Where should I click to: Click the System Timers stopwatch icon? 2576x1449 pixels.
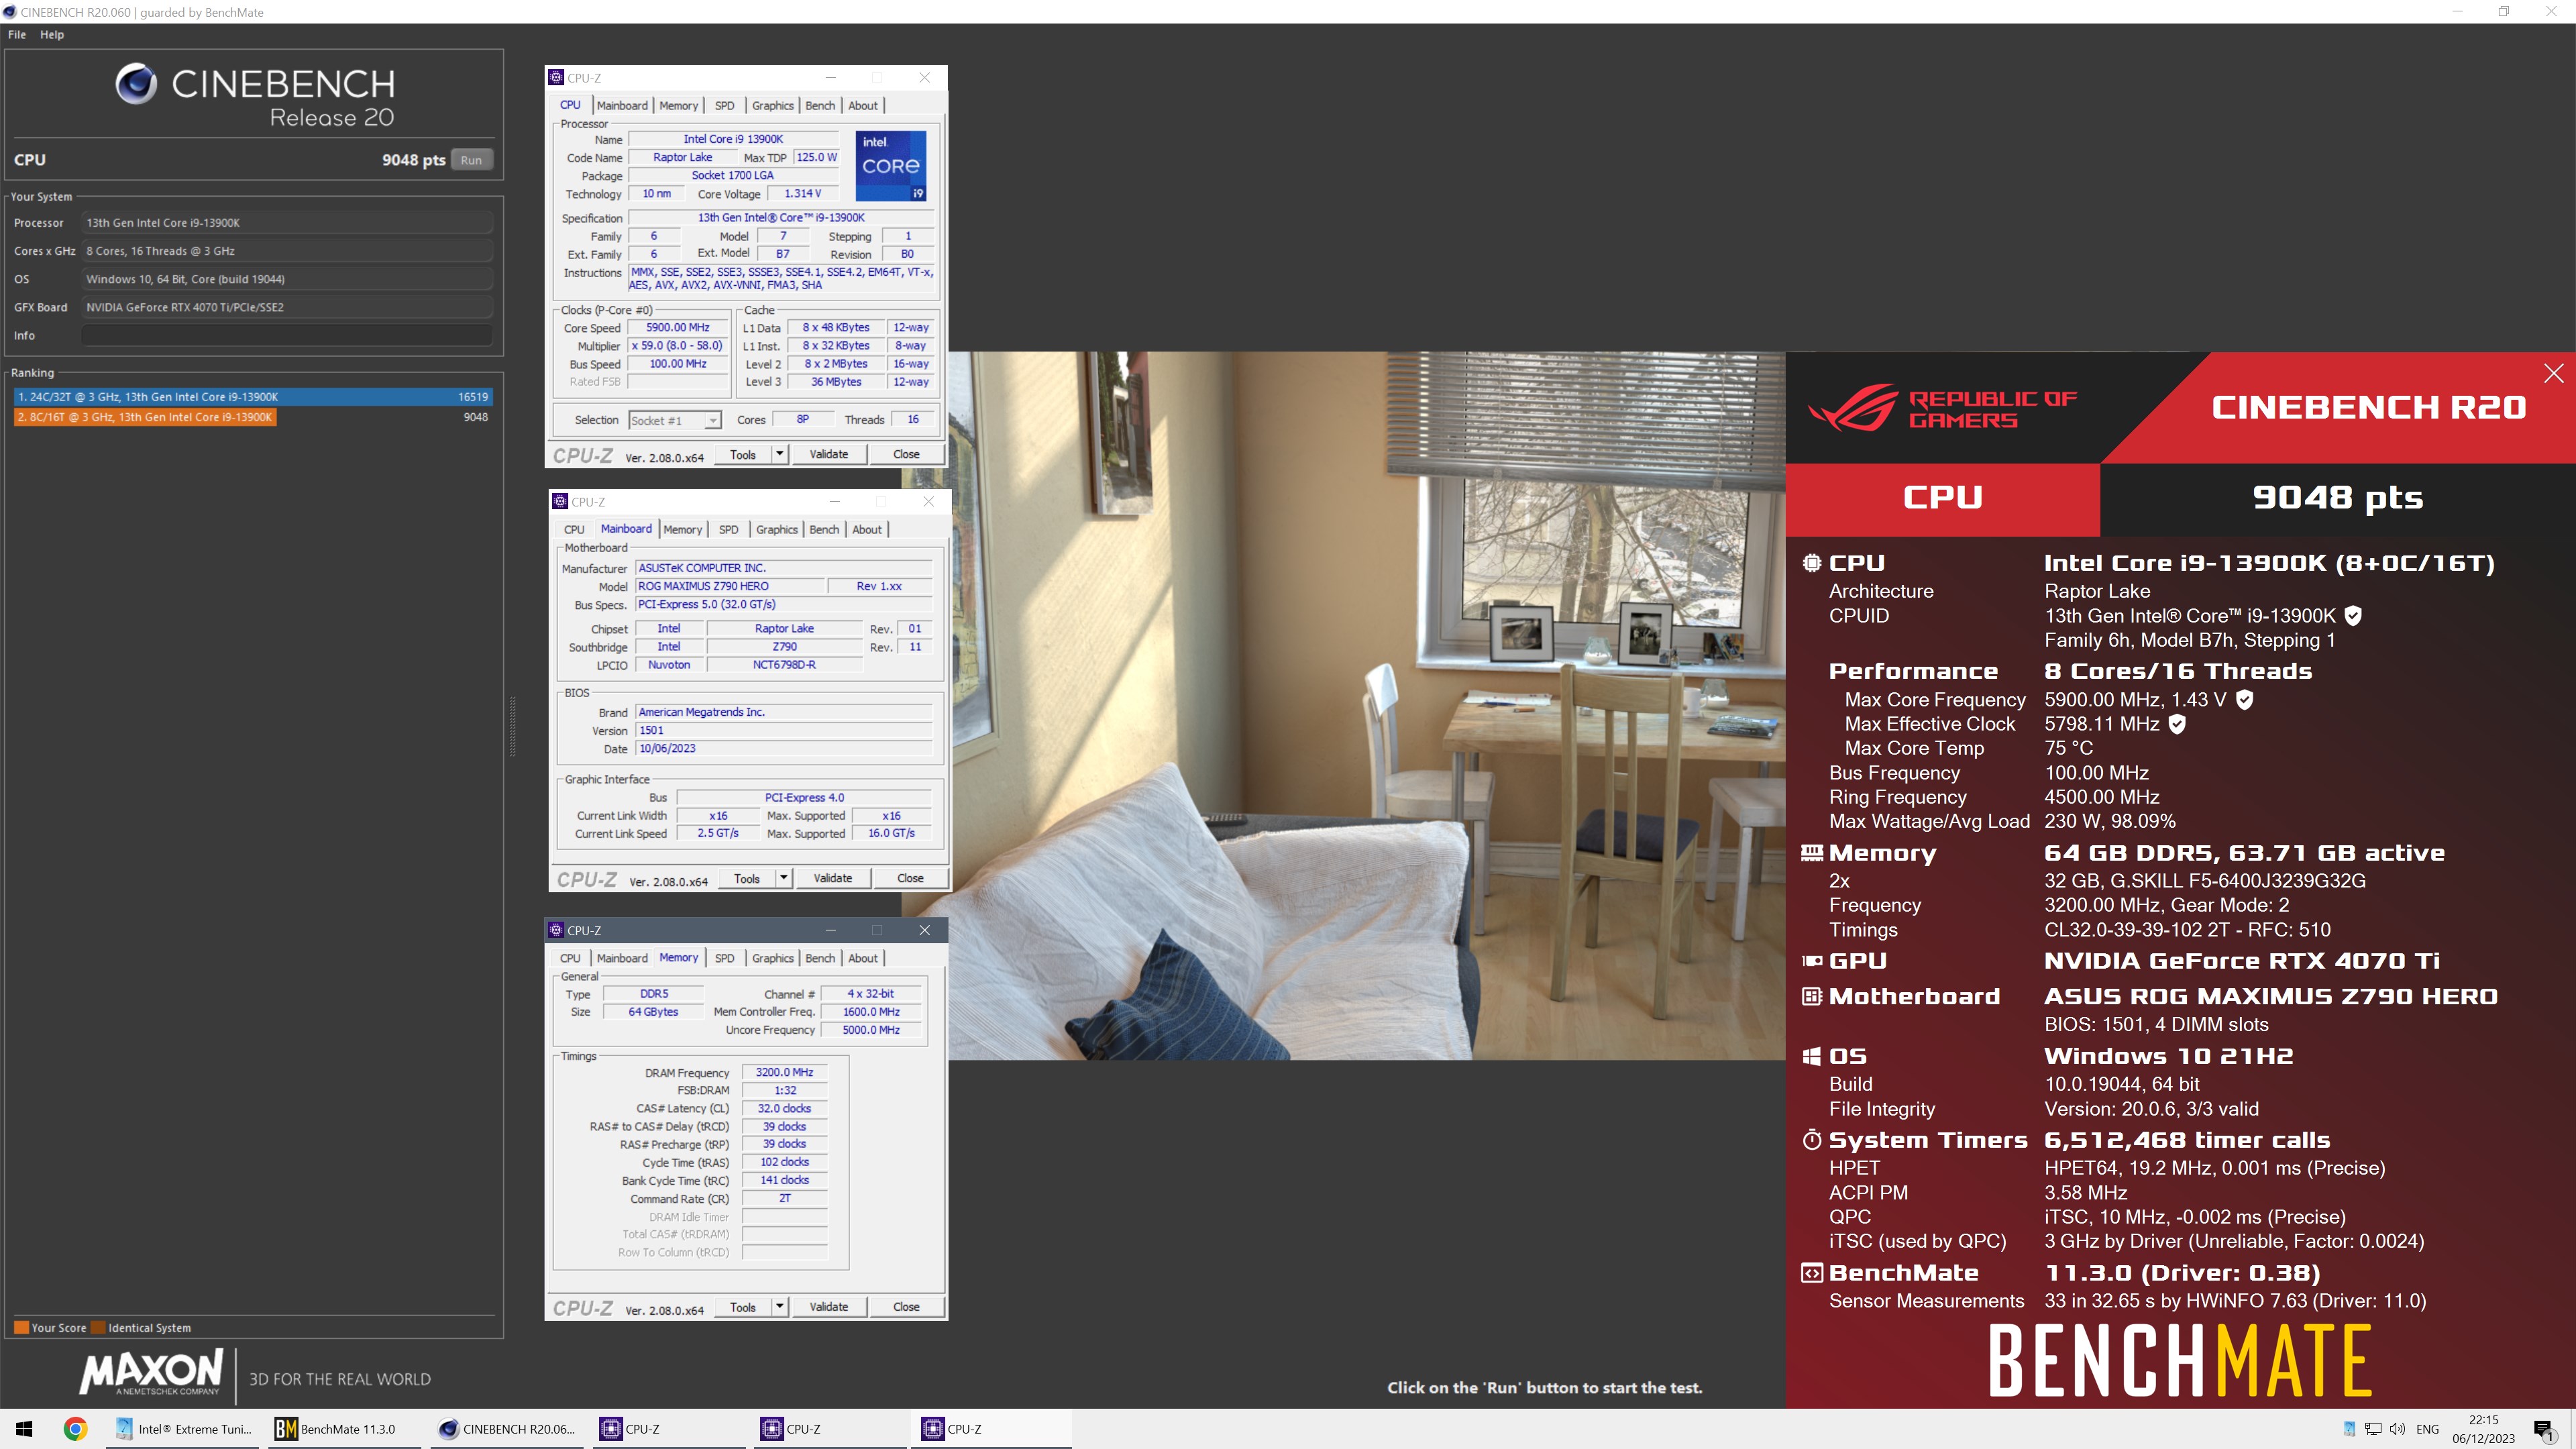1811,1139
